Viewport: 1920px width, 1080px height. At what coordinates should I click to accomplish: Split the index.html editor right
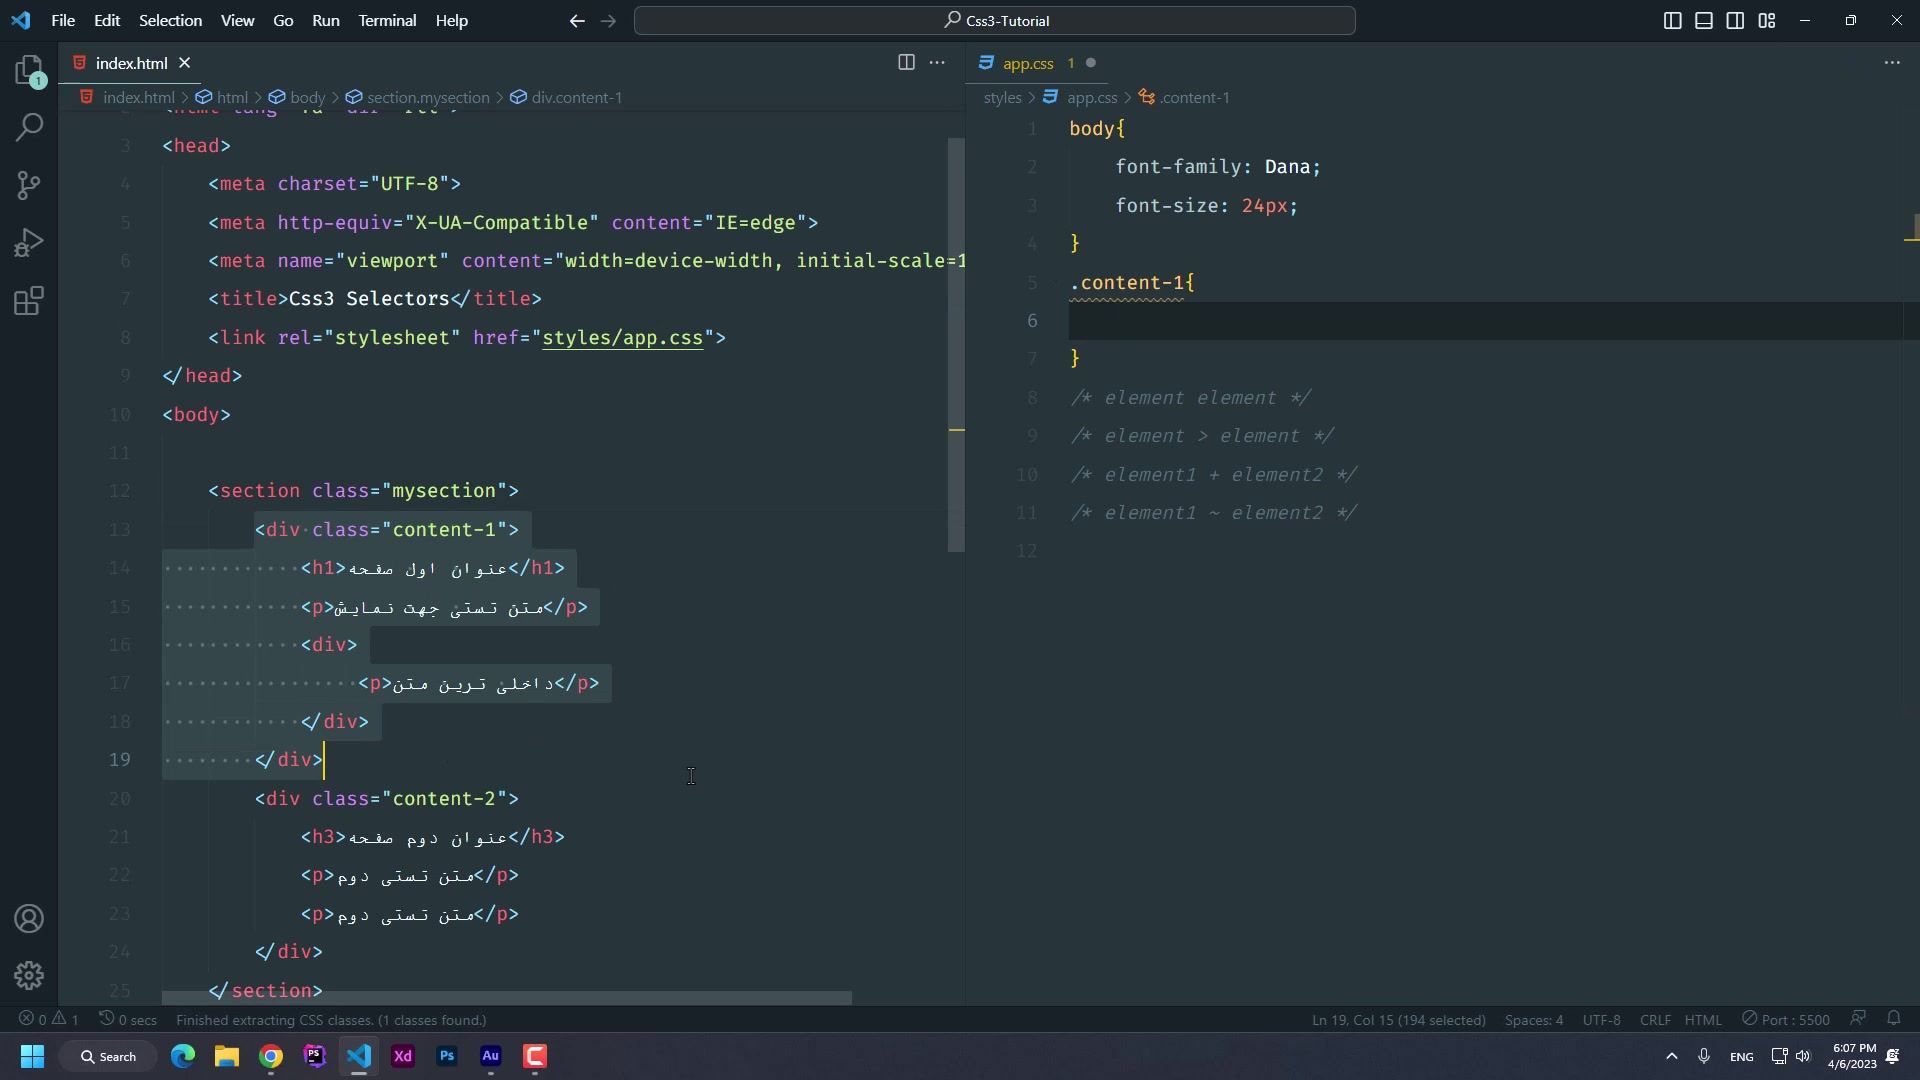[906, 62]
